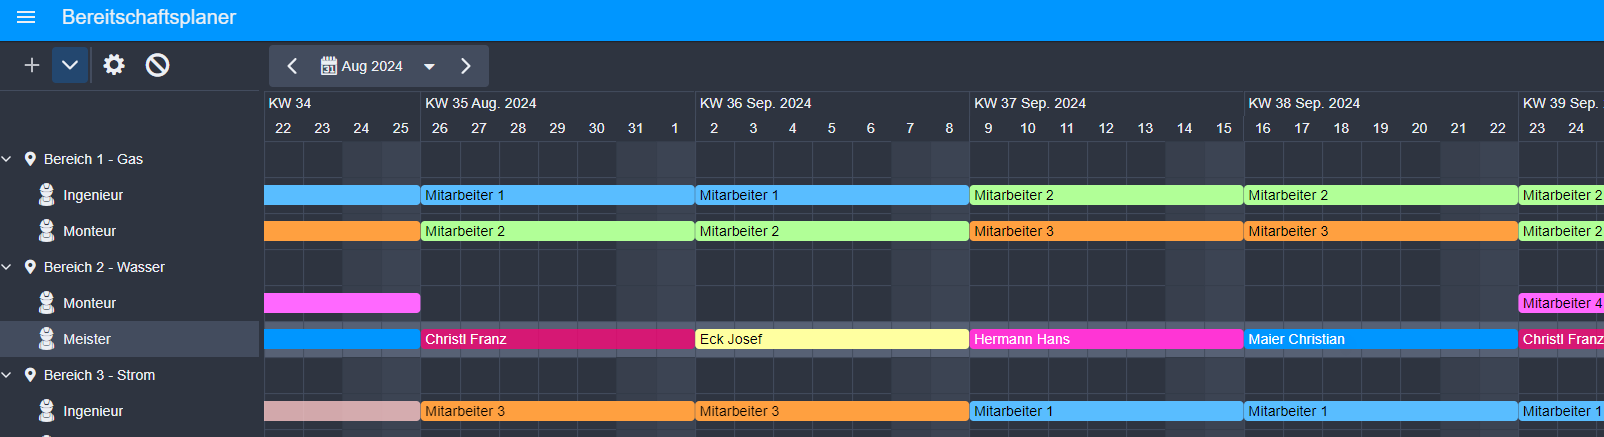The width and height of the screenshot is (1604, 437).
Task: Open Eck Josef shift bar
Action: [x=832, y=339]
